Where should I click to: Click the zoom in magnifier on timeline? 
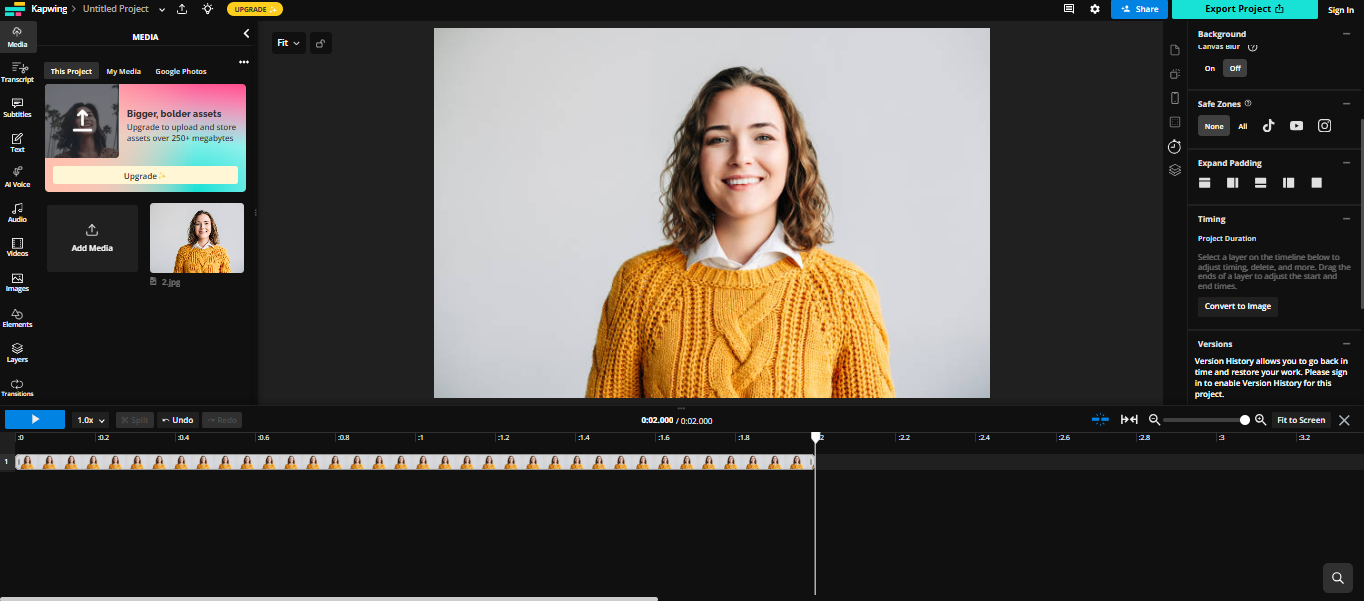pyautogui.click(x=1260, y=420)
